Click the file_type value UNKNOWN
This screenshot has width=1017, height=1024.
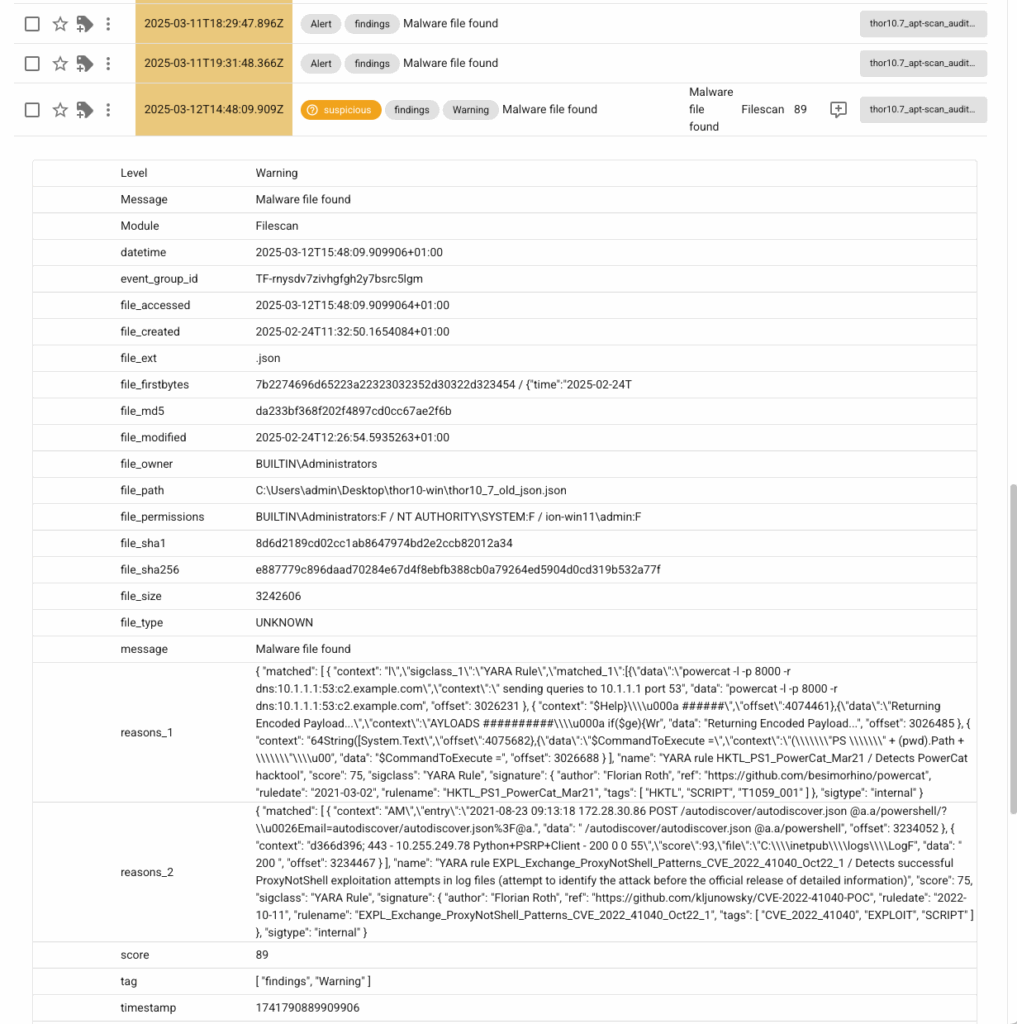pos(284,622)
